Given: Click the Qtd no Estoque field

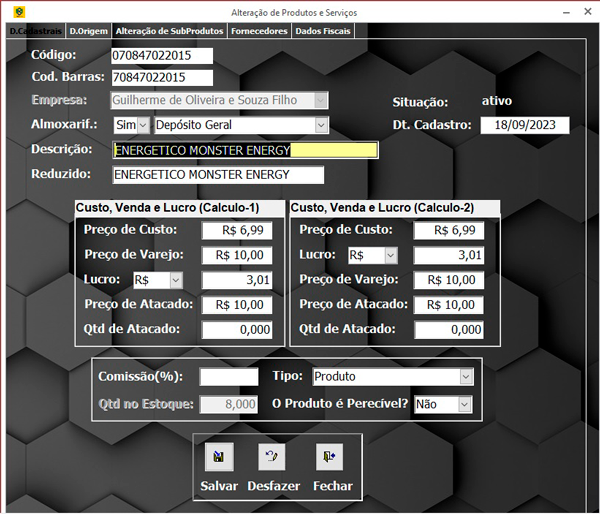Looking at the screenshot, I should click(x=229, y=405).
